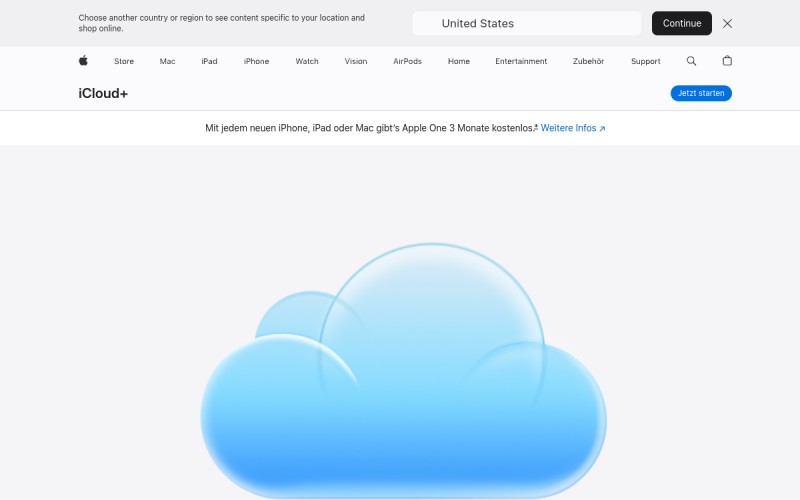Click the large iCloud cloud image
The width and height of the screenshot is (800, 500).
pyautogui.click(x=404, y=370)
